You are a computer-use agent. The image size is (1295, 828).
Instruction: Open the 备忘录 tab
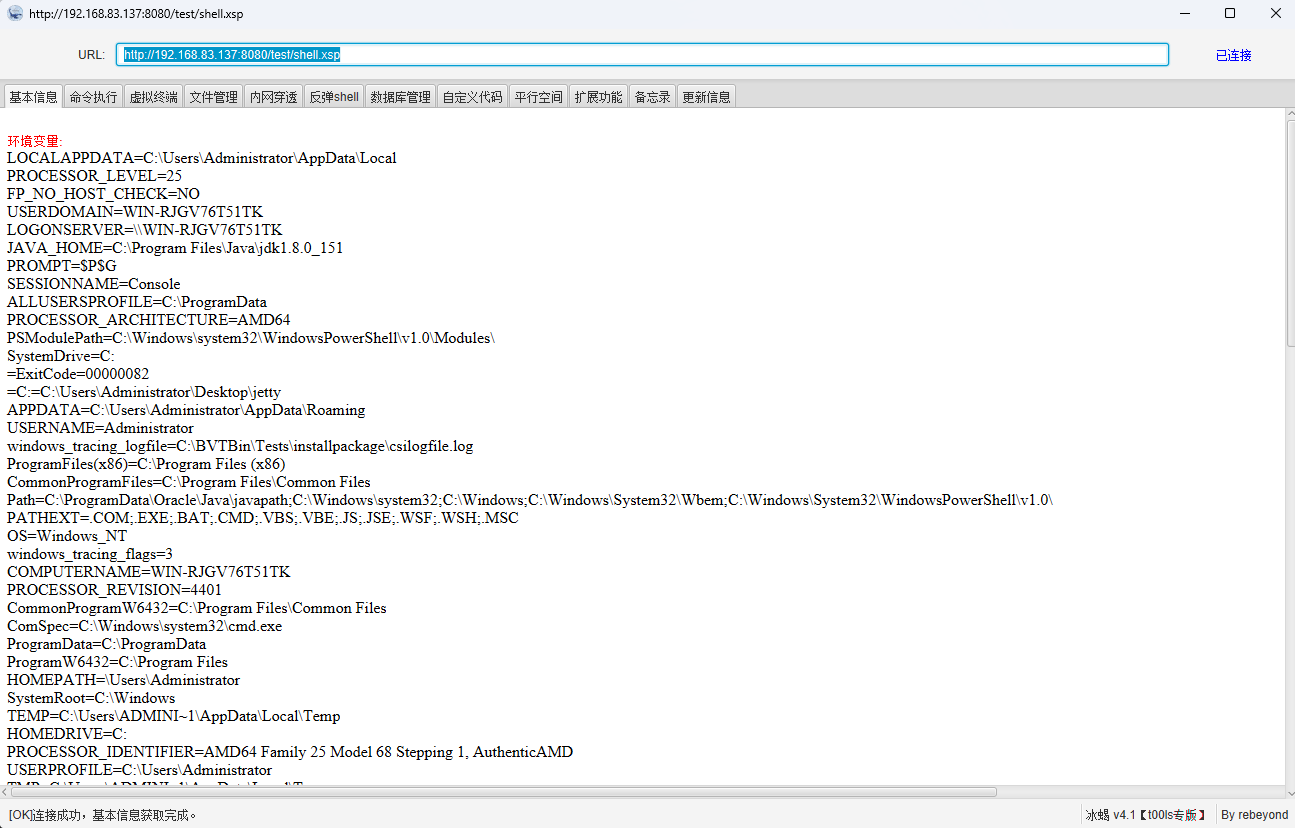[x=652, y=97]
